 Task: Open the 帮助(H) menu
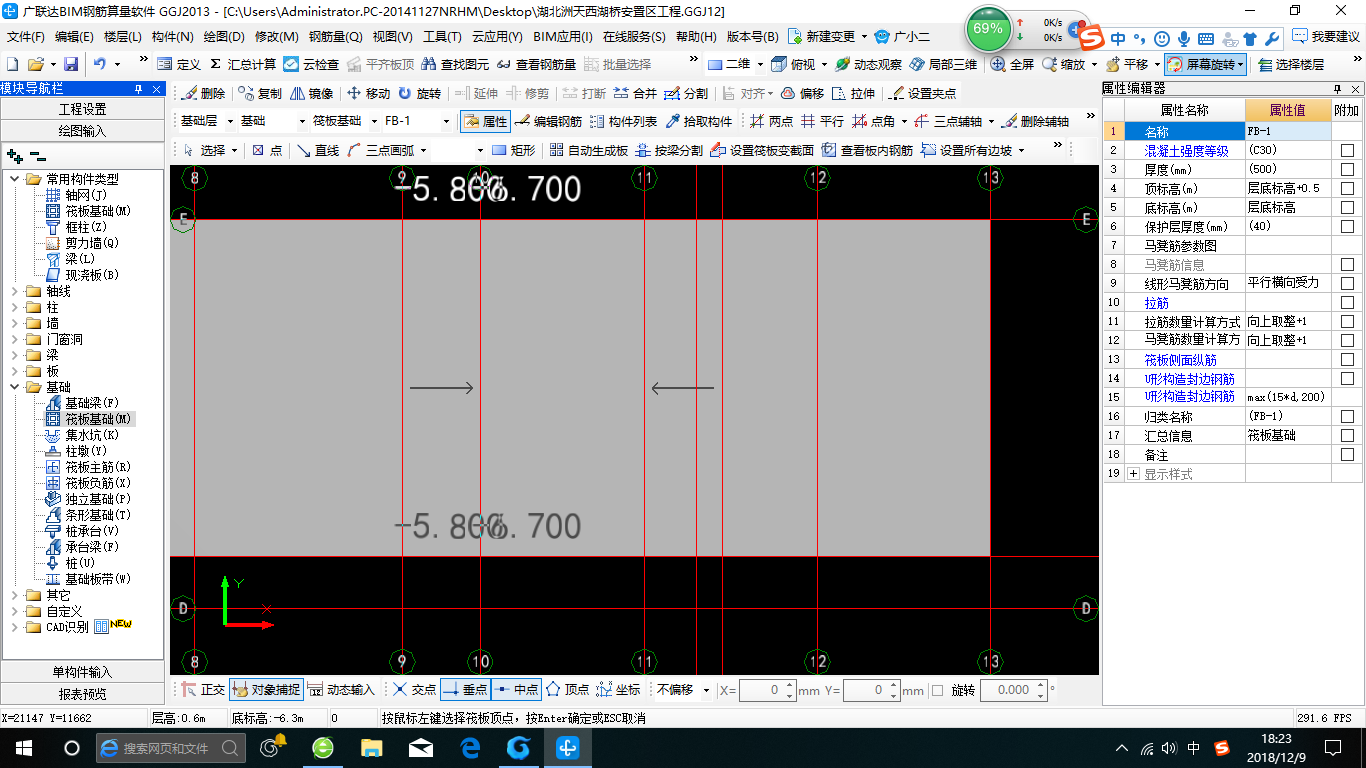pyautogui.click(x=696, y=37)
